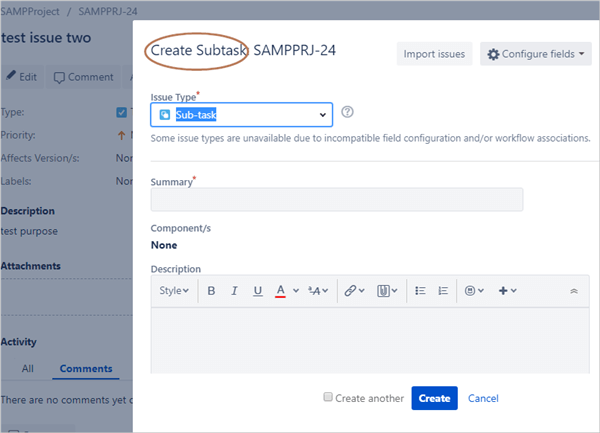
Task: Click the Component/s None value
Action: (x=164, y=245)
